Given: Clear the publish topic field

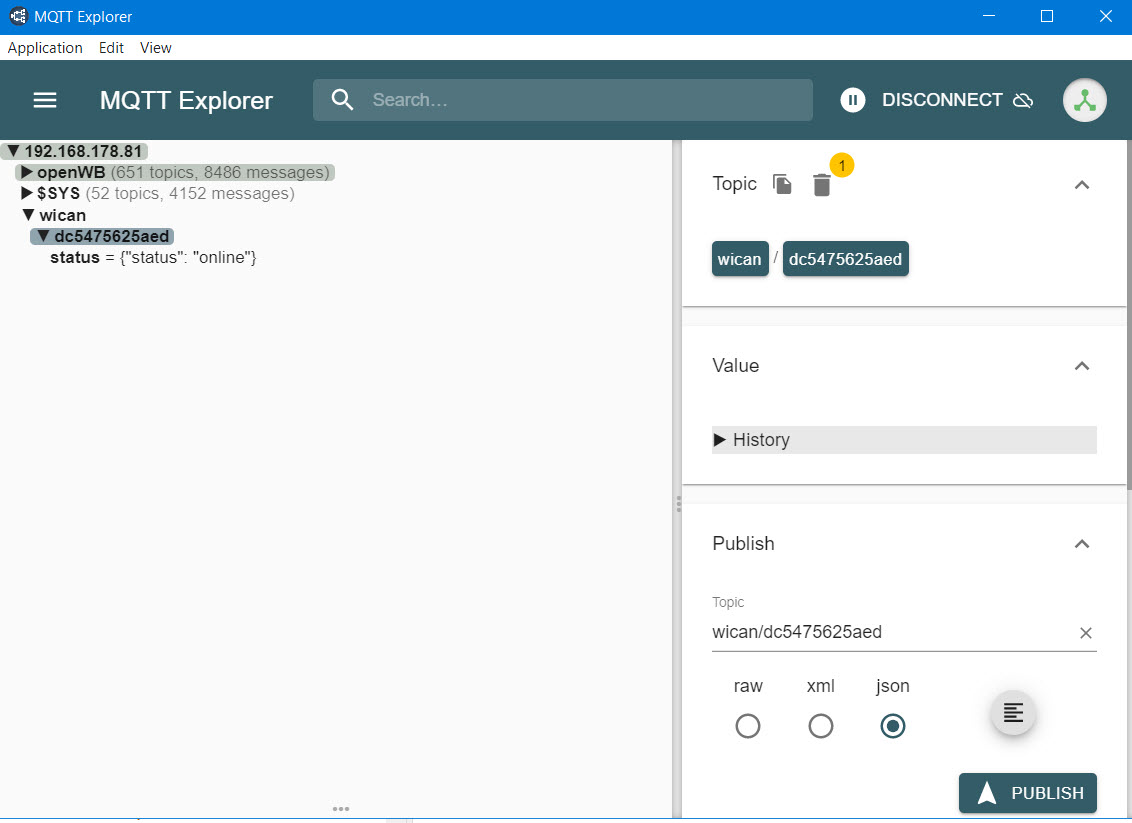Looking at the screenshot, I should [1085, 633].
